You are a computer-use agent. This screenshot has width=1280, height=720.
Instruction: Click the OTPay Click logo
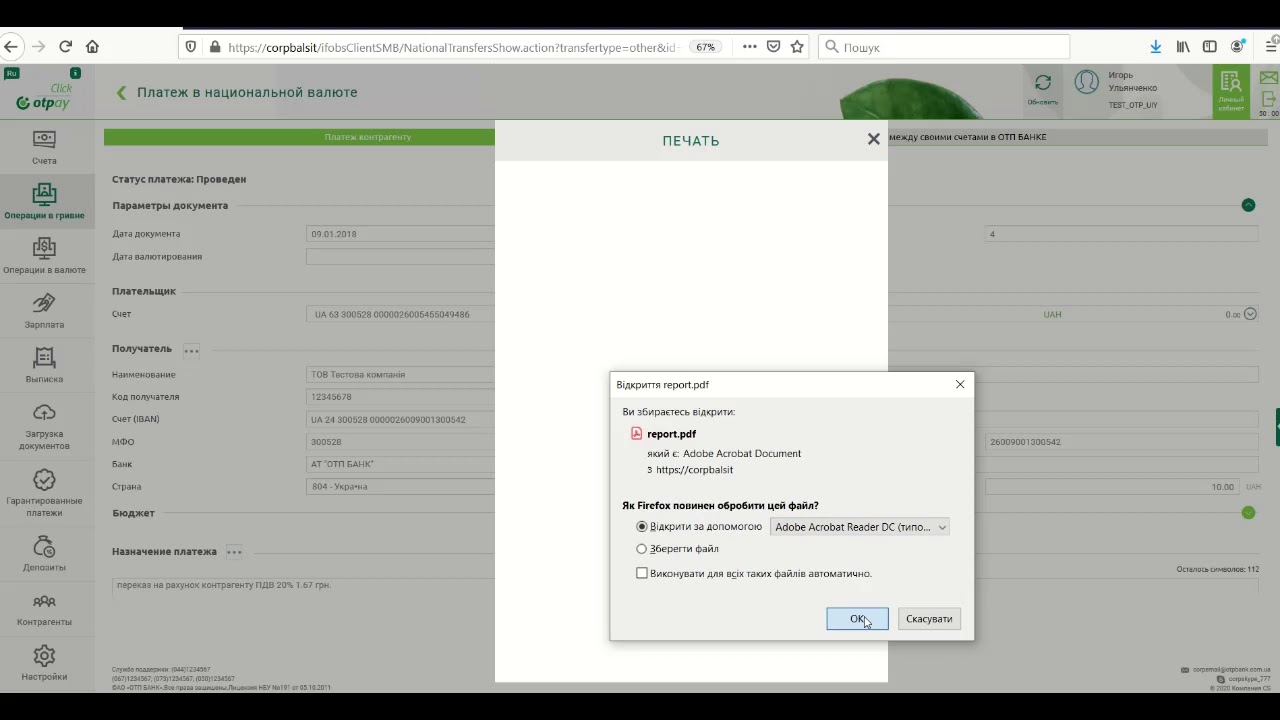tap(44, 97)
